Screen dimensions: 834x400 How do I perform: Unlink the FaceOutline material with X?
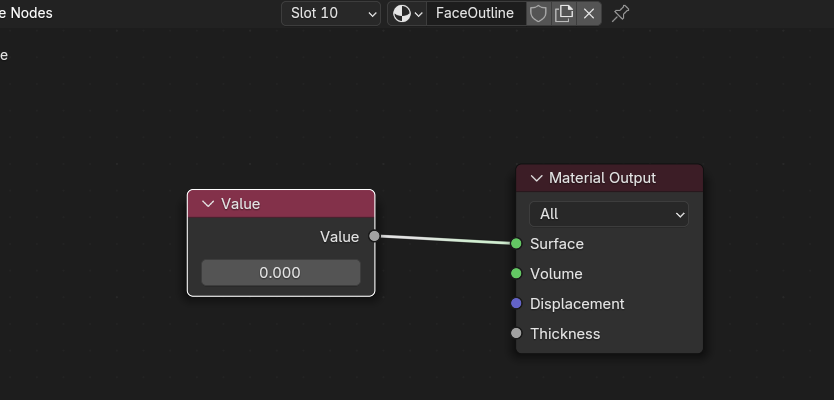pos(589,13)
